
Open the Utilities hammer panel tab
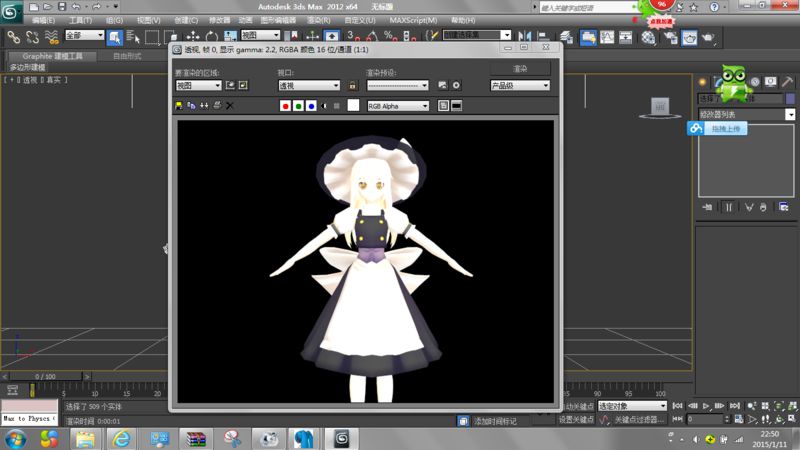787,82
